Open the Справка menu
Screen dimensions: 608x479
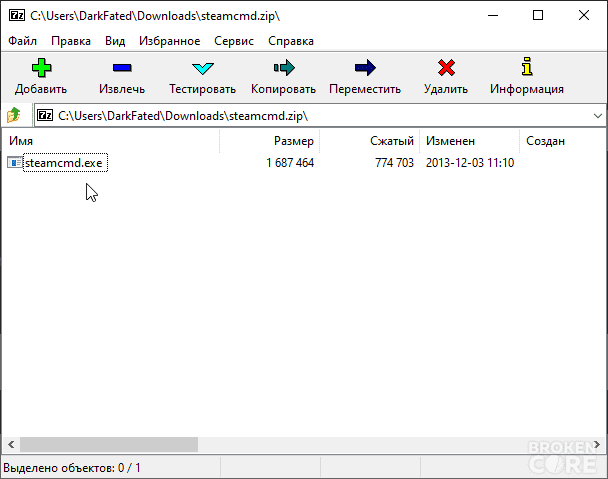coord(291,41)
